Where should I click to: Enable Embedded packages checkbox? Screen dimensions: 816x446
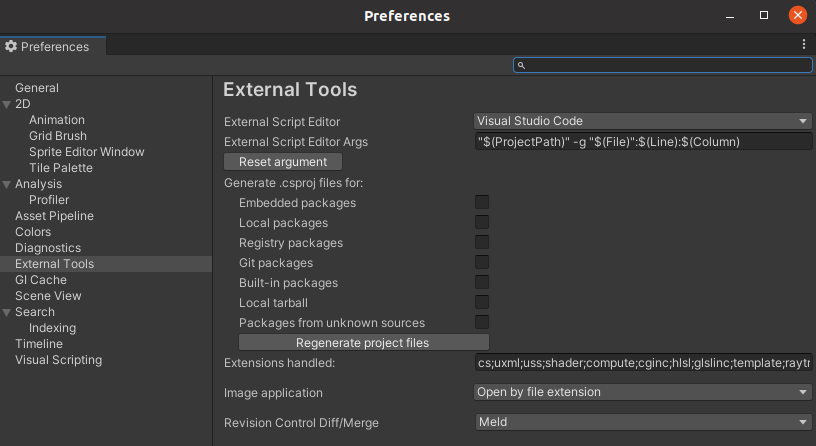click(x=482, y=203)
